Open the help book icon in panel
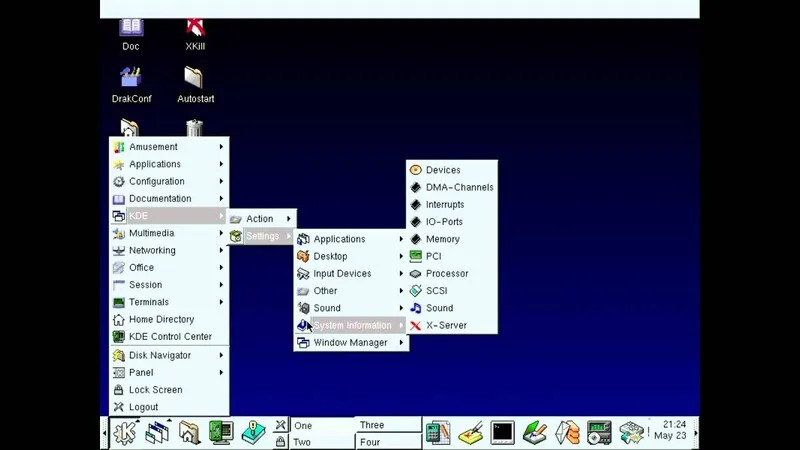This screenshot has width=800, height=450. [x=254, y=433]
